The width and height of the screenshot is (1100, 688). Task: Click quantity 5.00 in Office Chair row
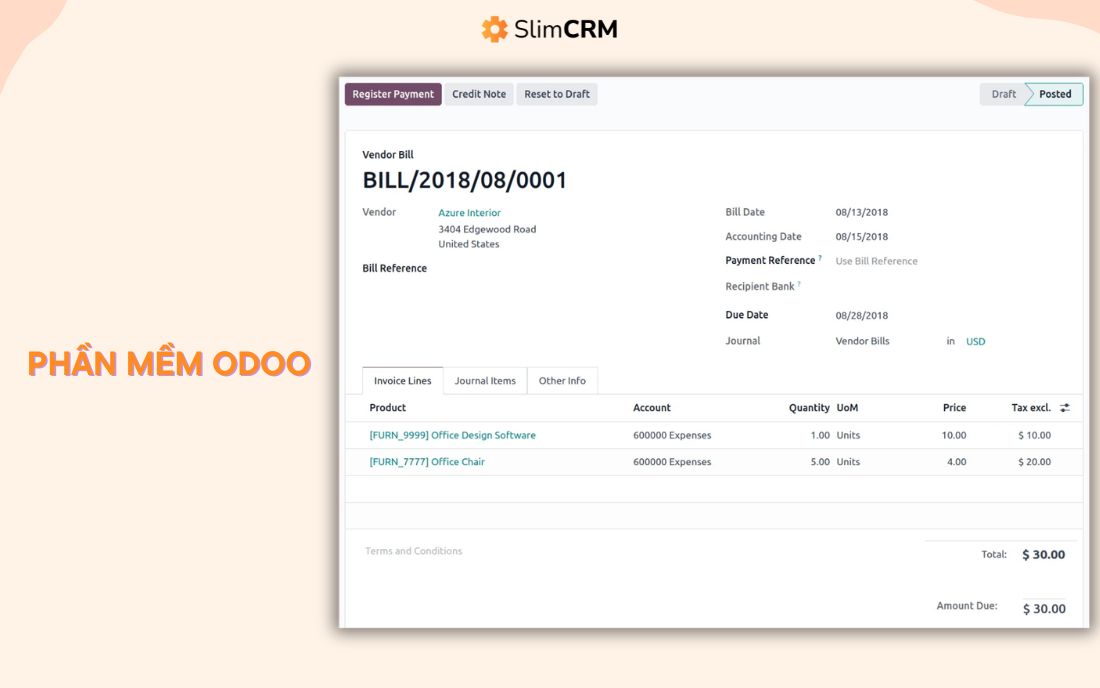[820, 462]
